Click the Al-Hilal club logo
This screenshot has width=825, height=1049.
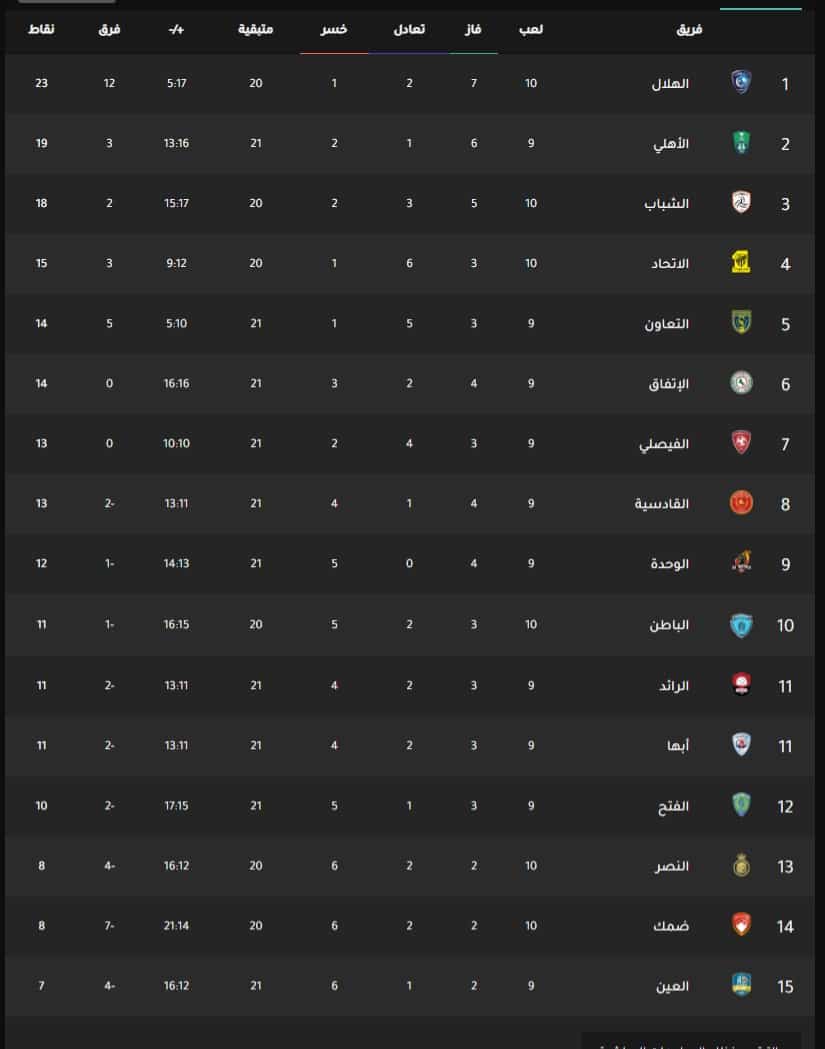point(741,82)
